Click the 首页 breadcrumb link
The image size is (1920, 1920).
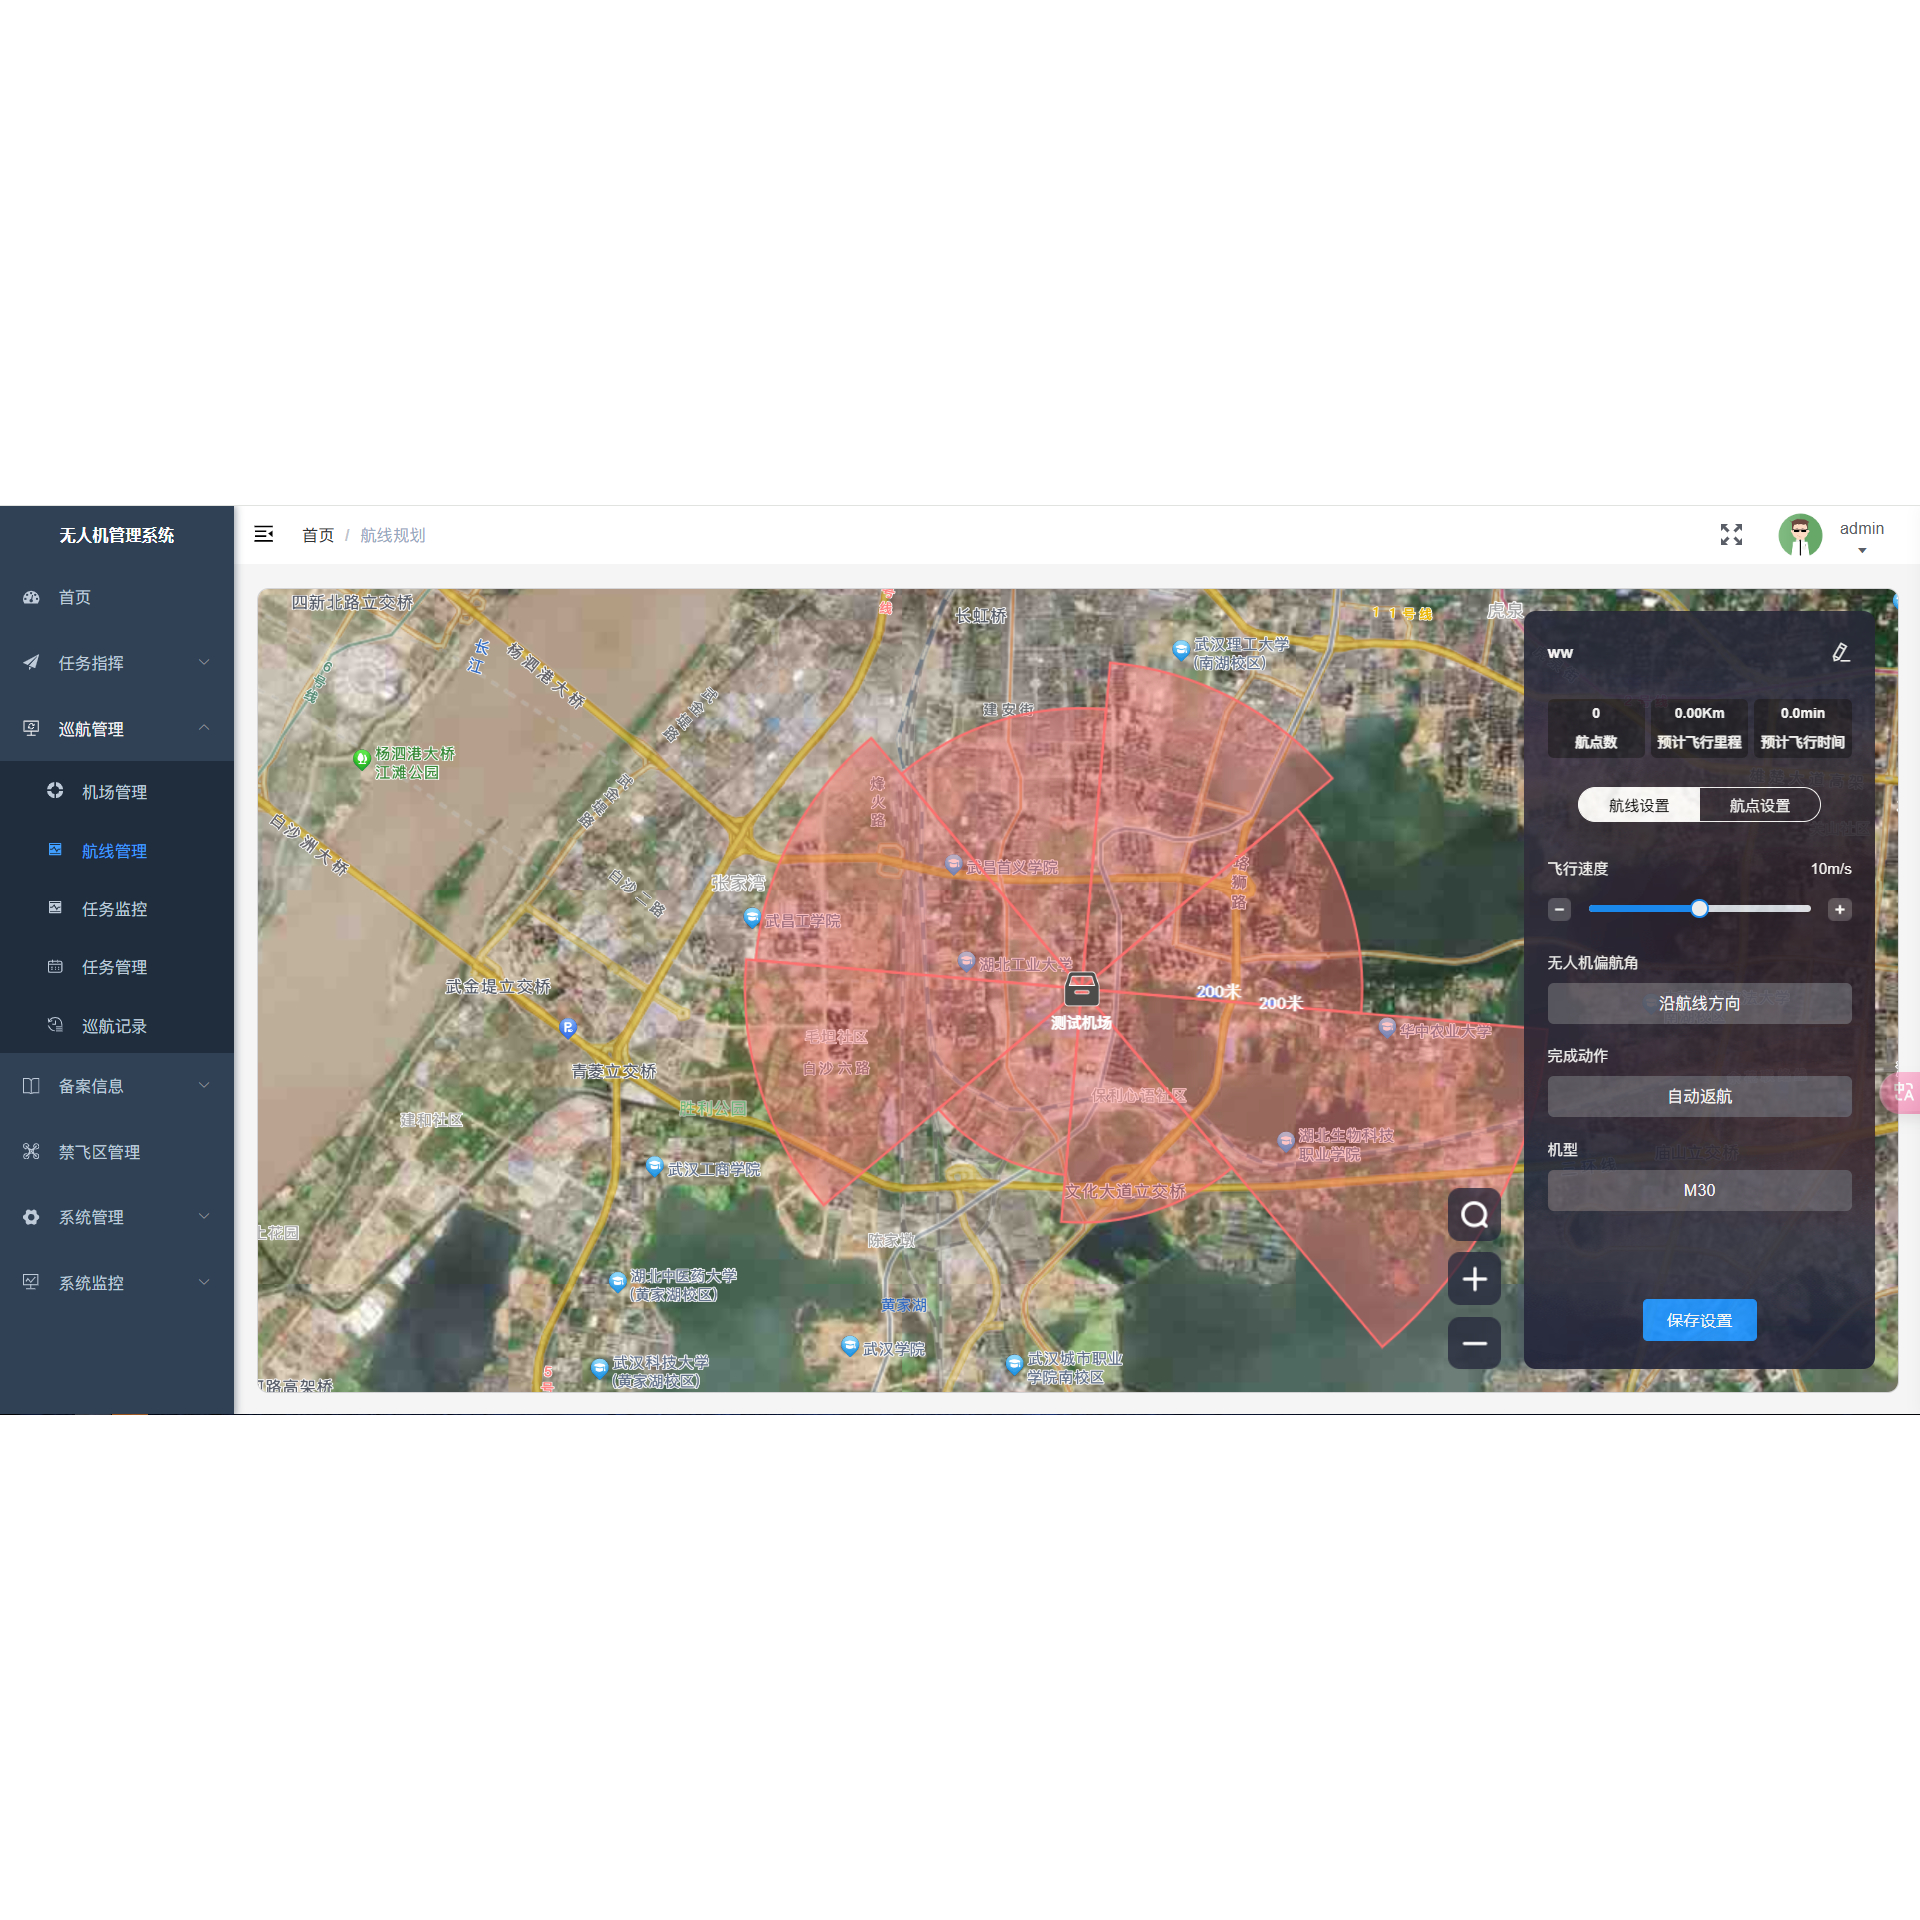[x=318, y=535]
